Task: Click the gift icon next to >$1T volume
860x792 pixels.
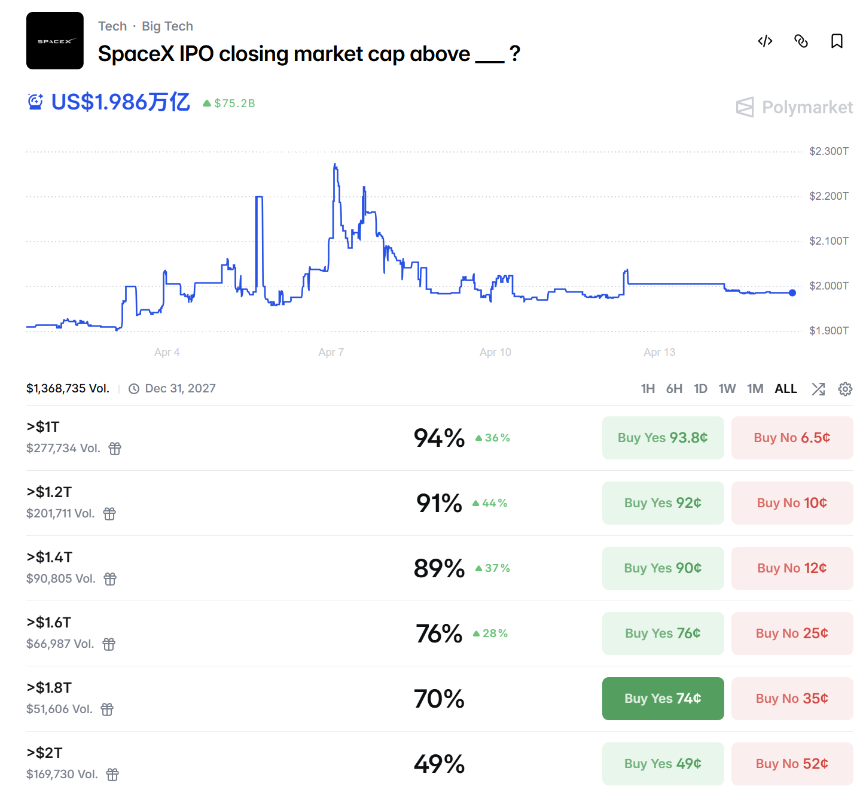Action: coord(114,448)
